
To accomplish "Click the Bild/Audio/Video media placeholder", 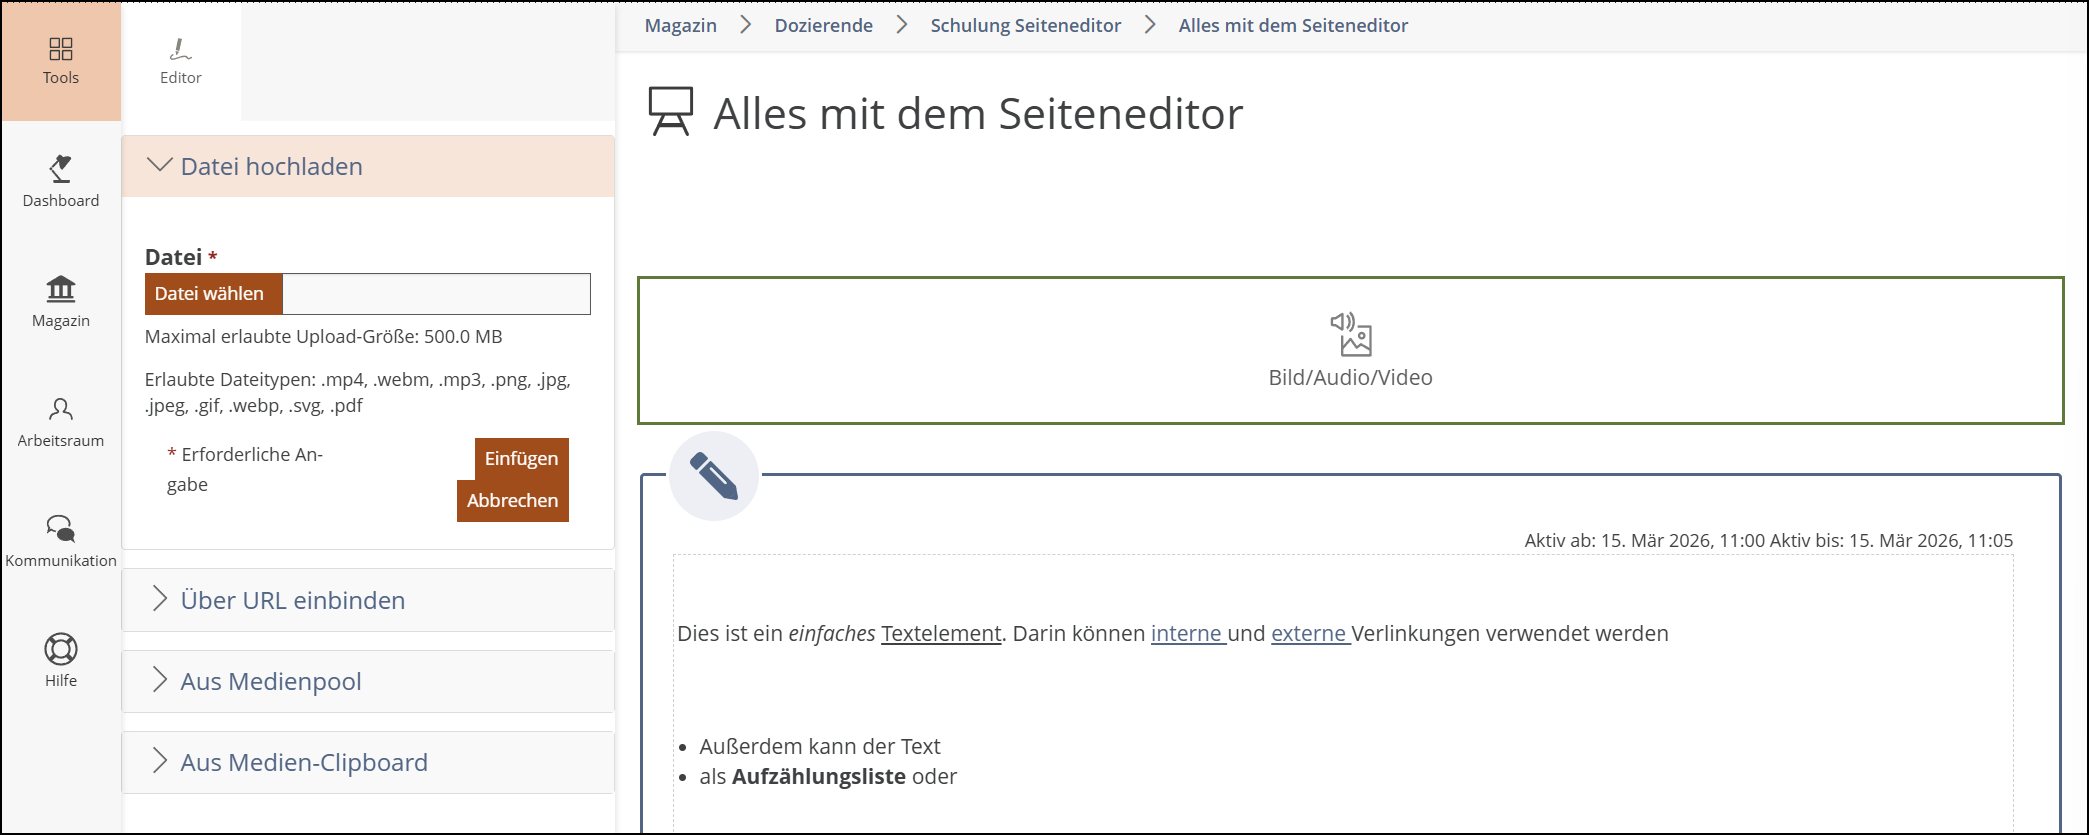I will click(1350, 351).
